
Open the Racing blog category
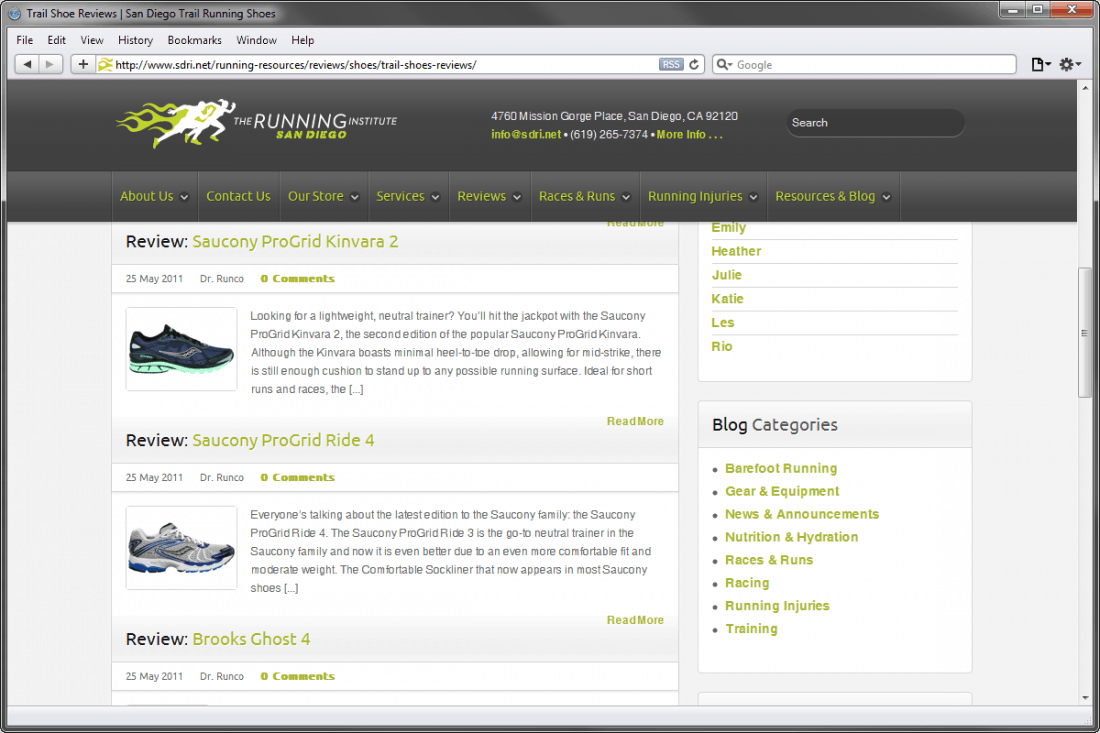[x=747, y=583]
